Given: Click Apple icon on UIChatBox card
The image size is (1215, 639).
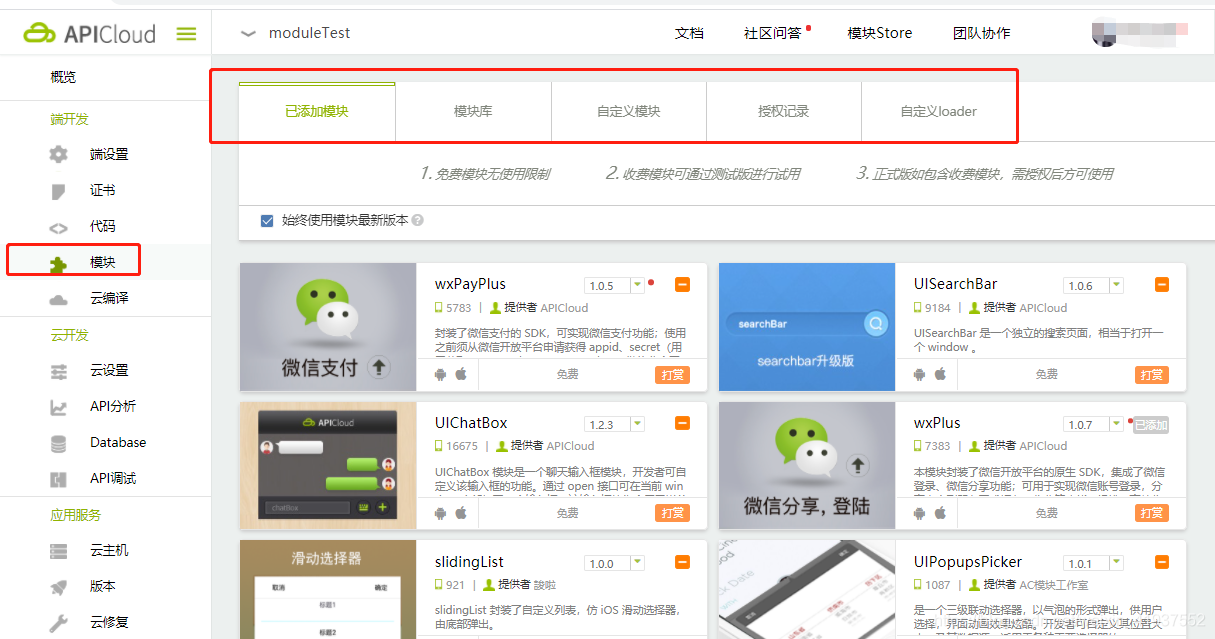Looking at the screenshot, I should pos(461,513).
